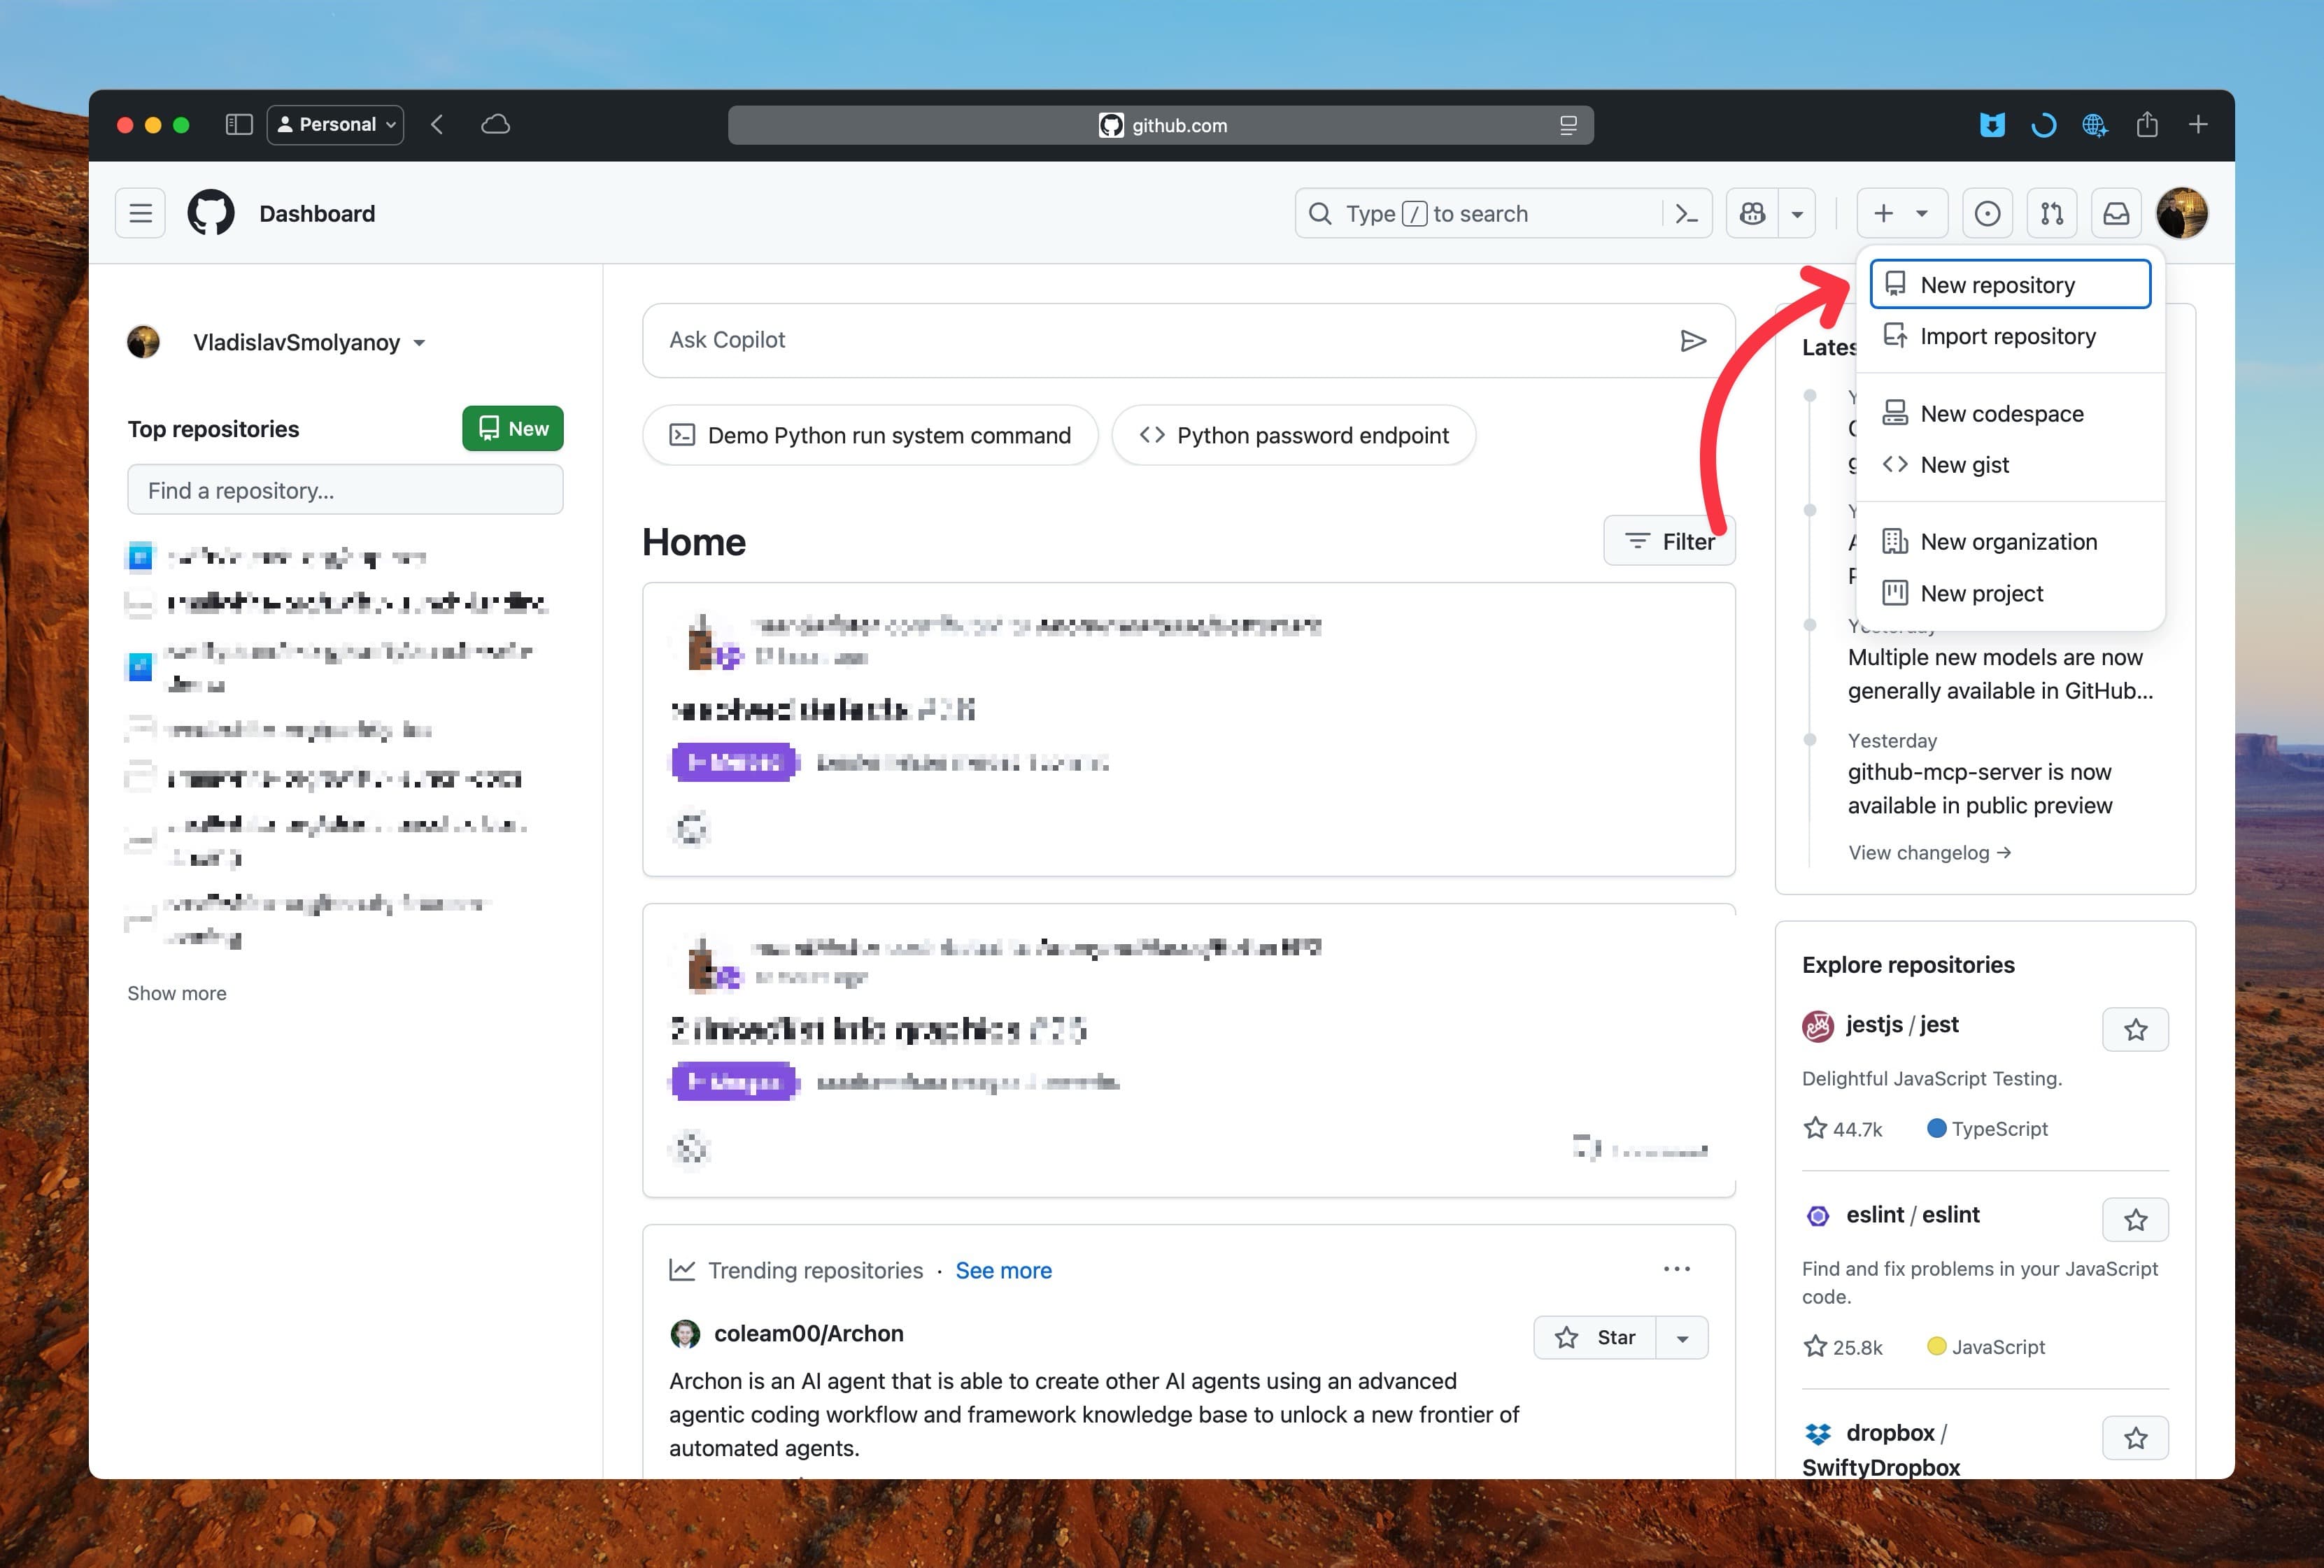The image size is (2324, 1568).
Task: Focus the Find a repository field
Action: click(345, 490)
